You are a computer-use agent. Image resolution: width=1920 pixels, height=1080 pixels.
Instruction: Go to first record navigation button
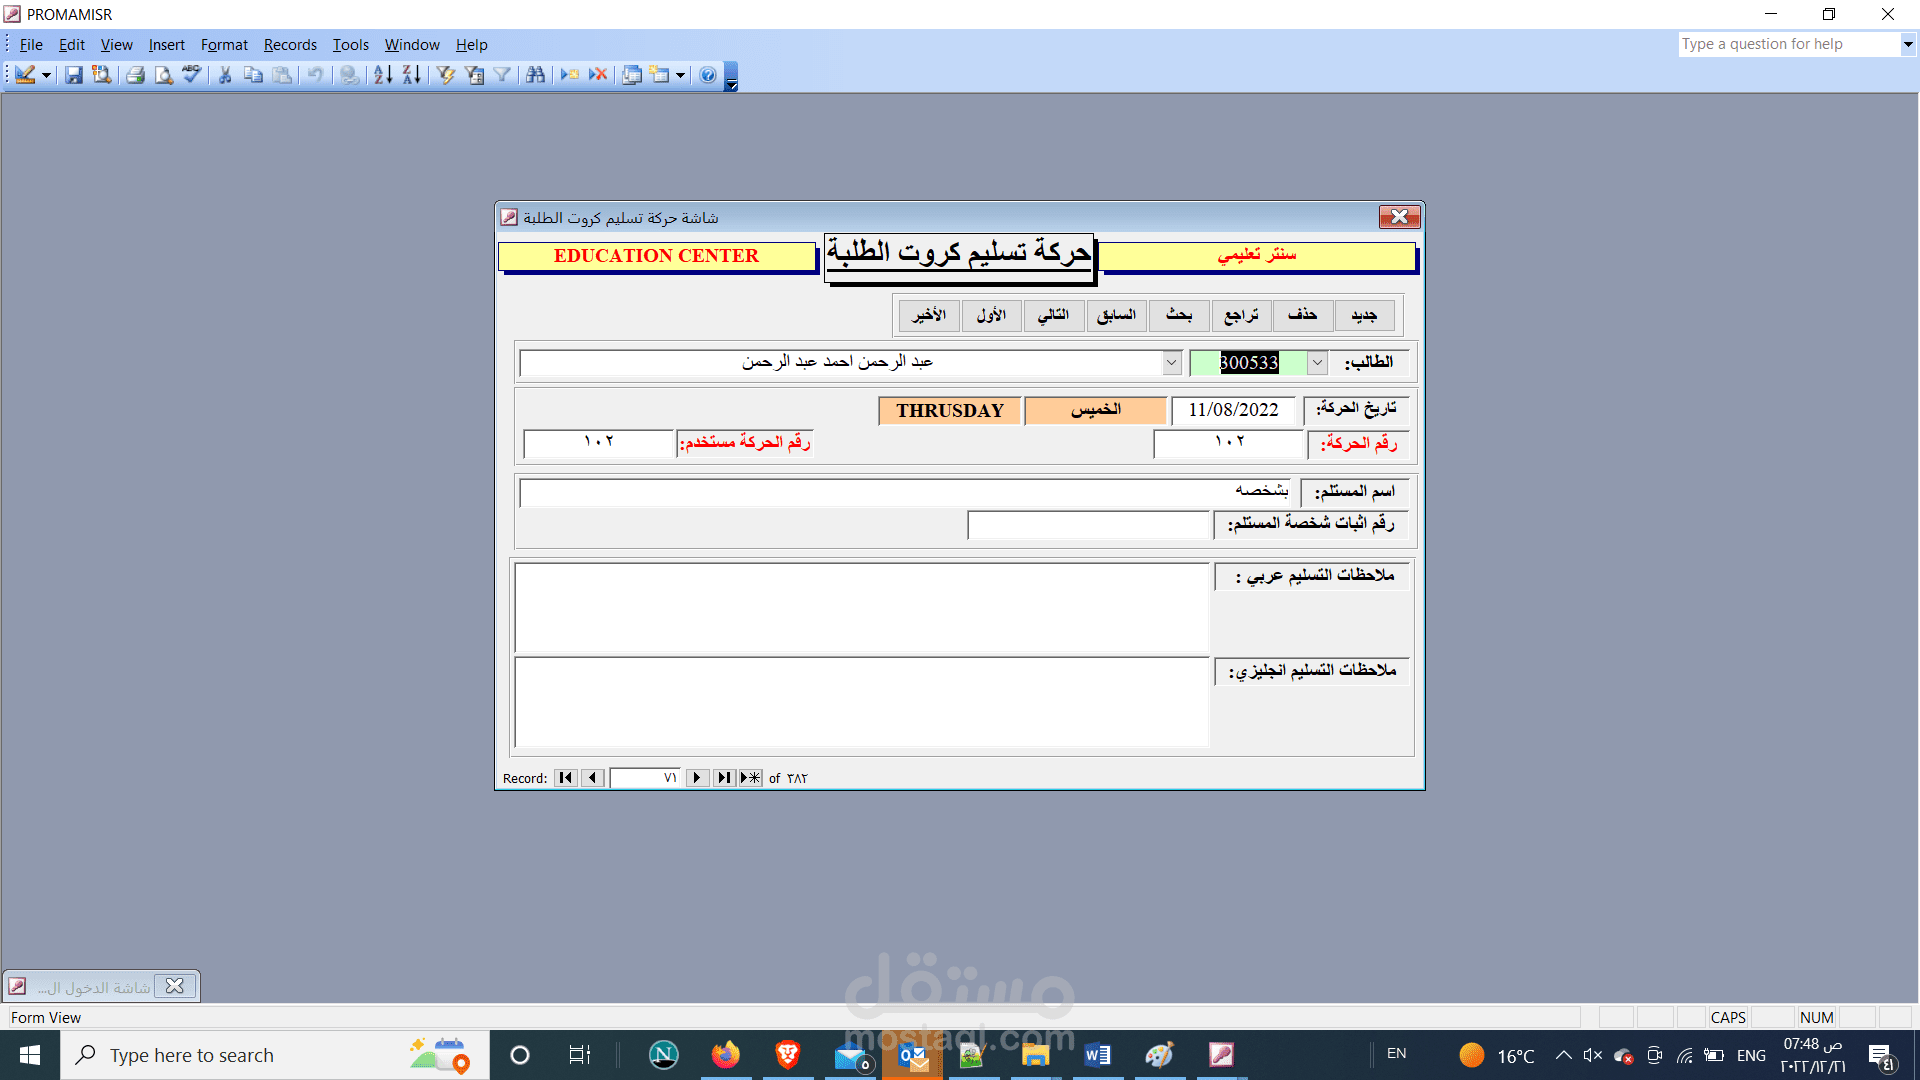566,778
